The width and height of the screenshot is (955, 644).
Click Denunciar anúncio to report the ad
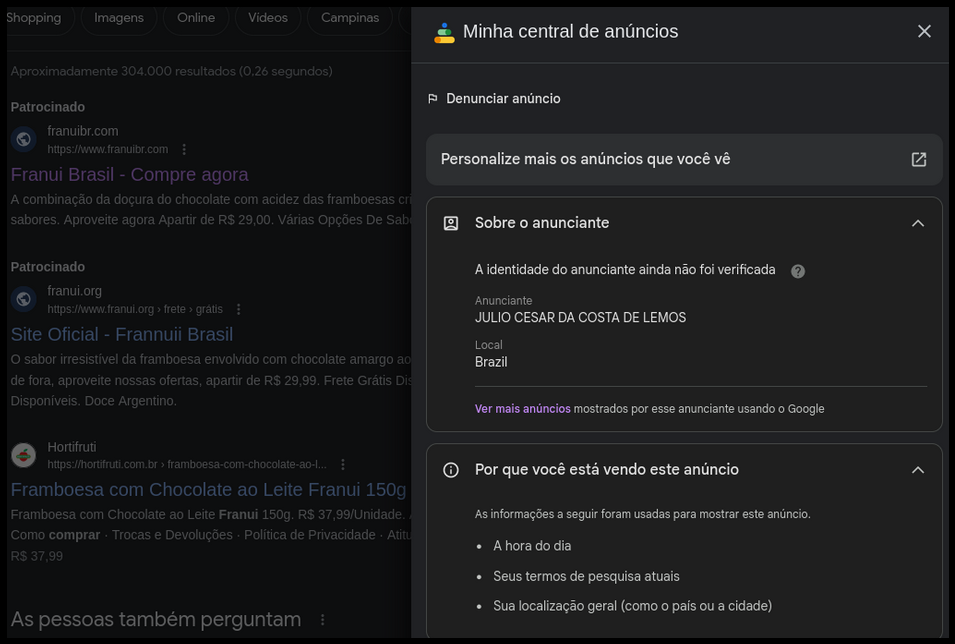[x=503, y=99]
